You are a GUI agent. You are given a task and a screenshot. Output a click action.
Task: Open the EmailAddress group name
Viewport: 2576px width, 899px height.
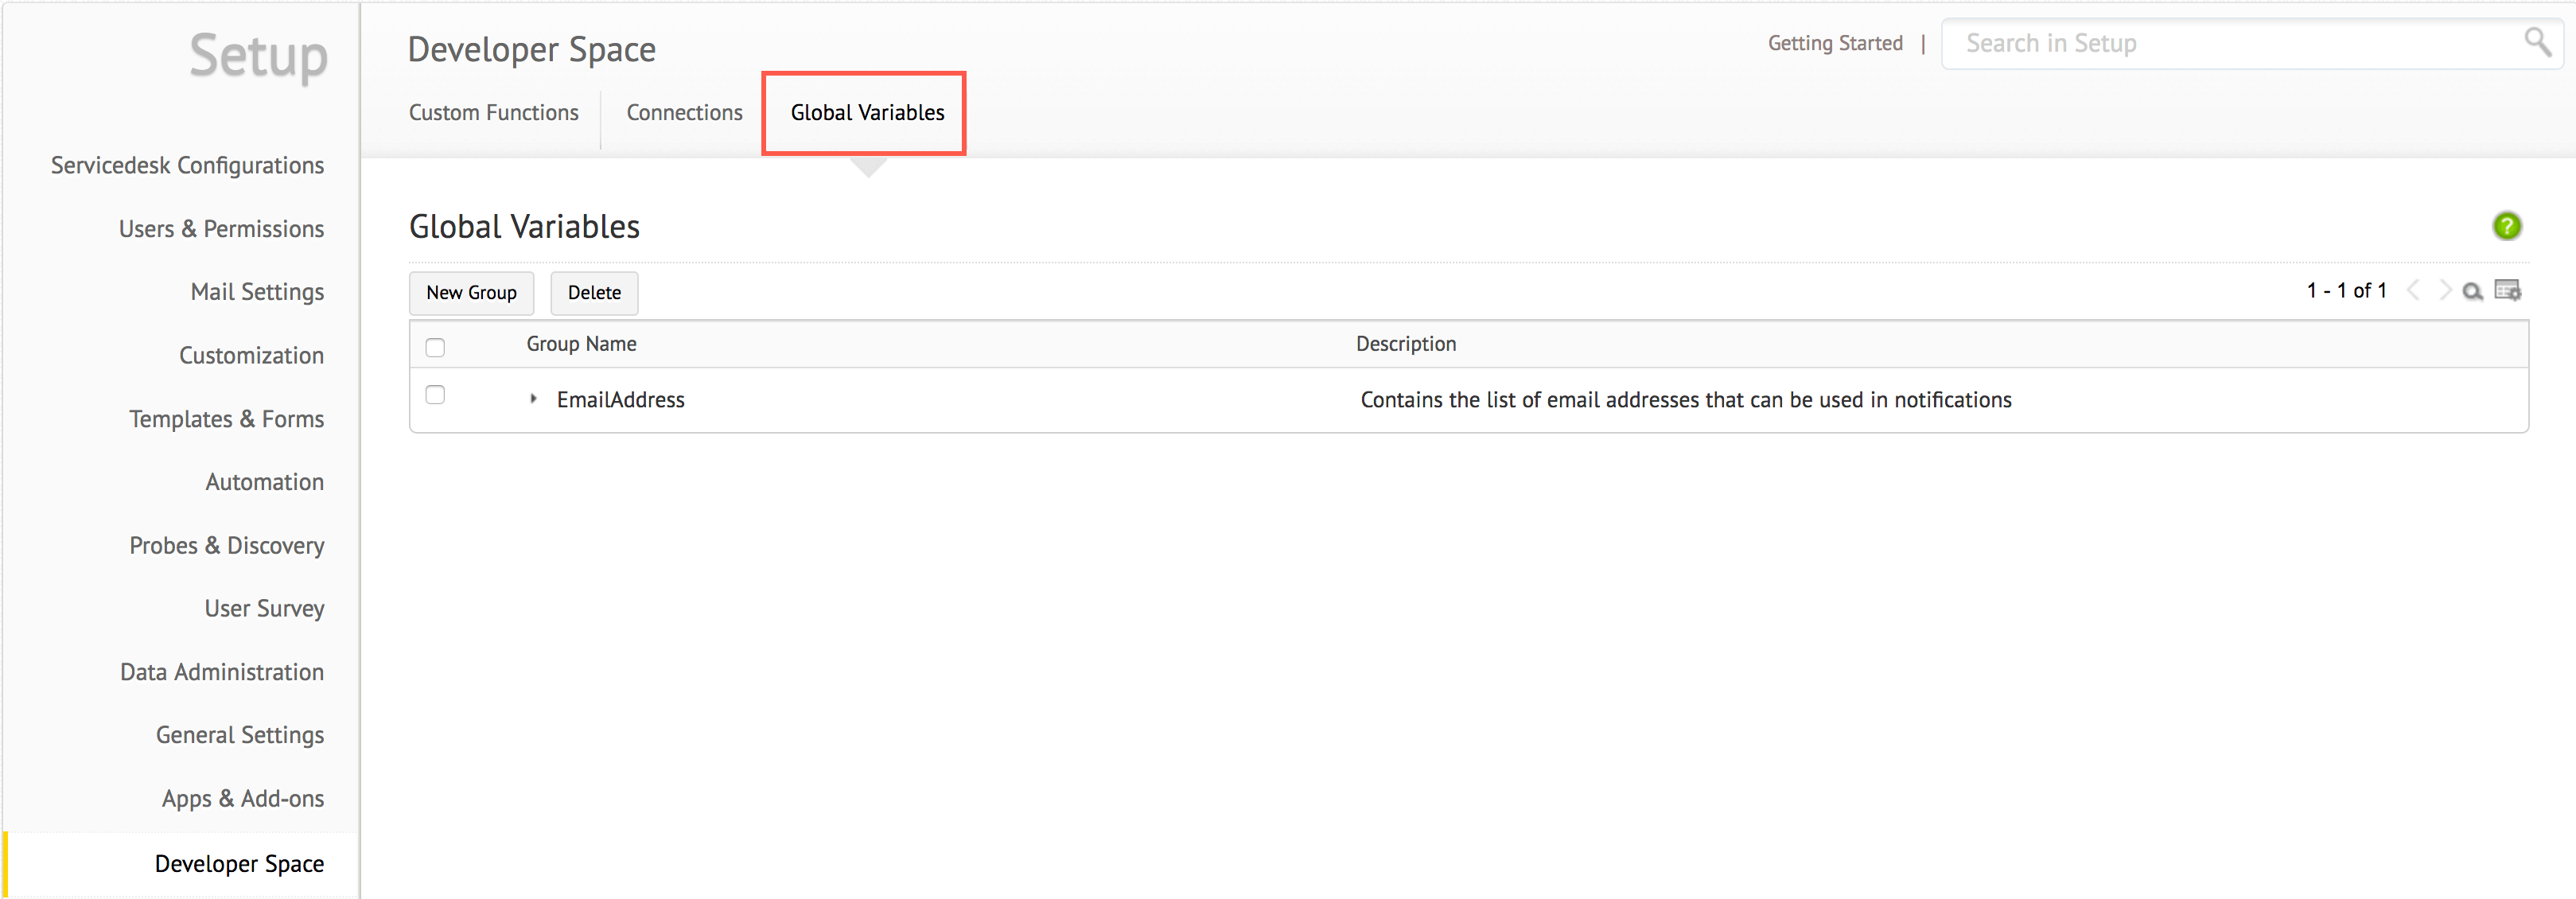pos(620,400)
